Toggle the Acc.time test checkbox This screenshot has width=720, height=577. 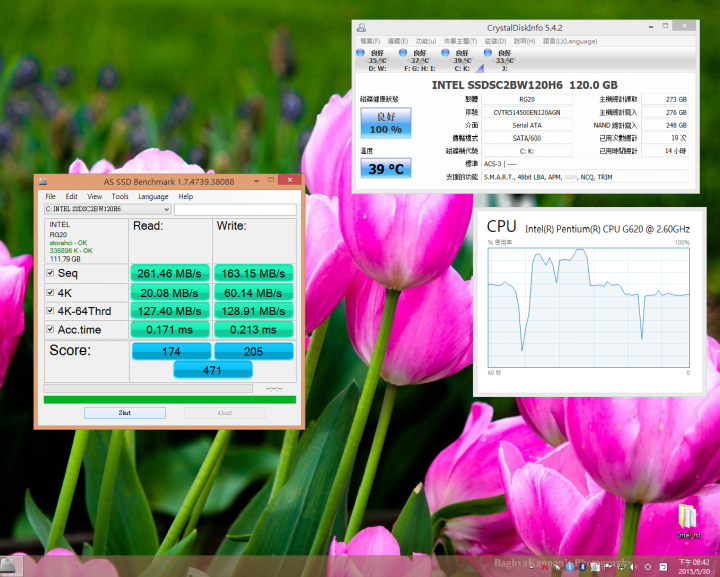pyautogui.click(x=50, y=329)
